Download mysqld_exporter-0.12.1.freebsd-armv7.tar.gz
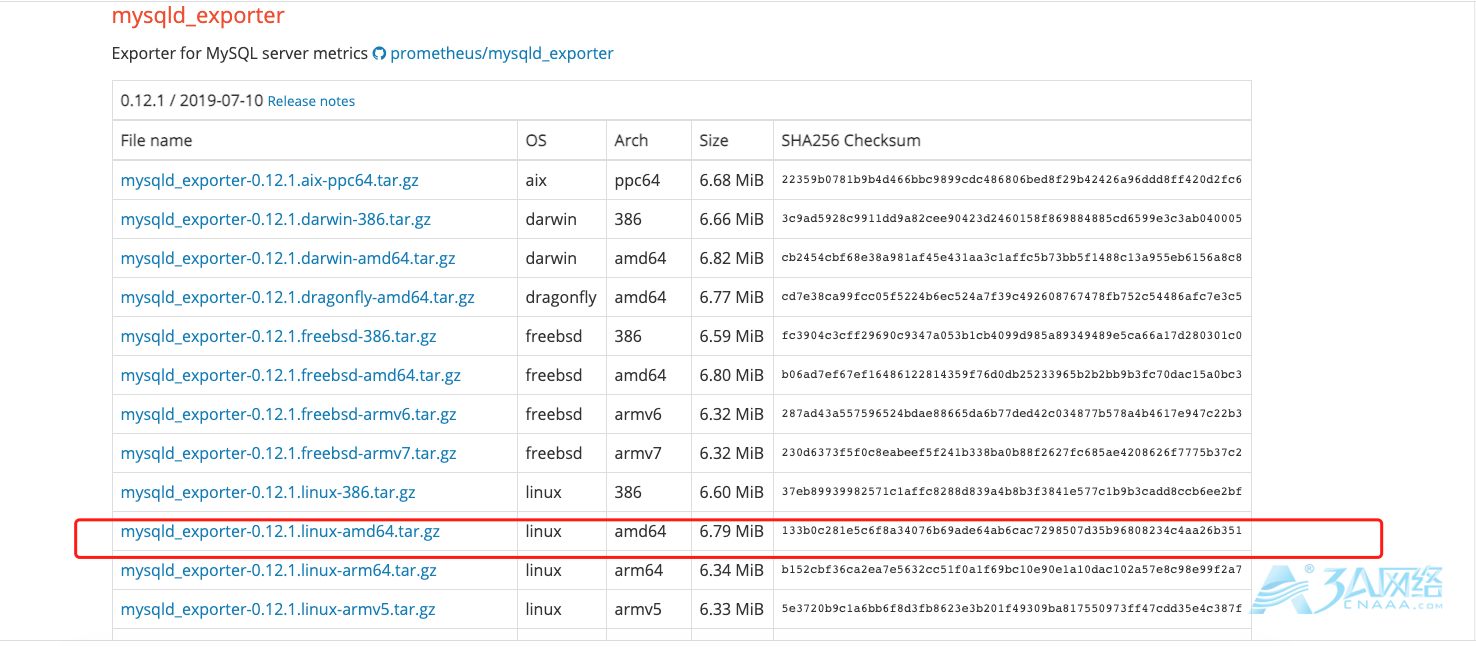The width and height of the screenshot is (1476, 647). pos(289,453)
